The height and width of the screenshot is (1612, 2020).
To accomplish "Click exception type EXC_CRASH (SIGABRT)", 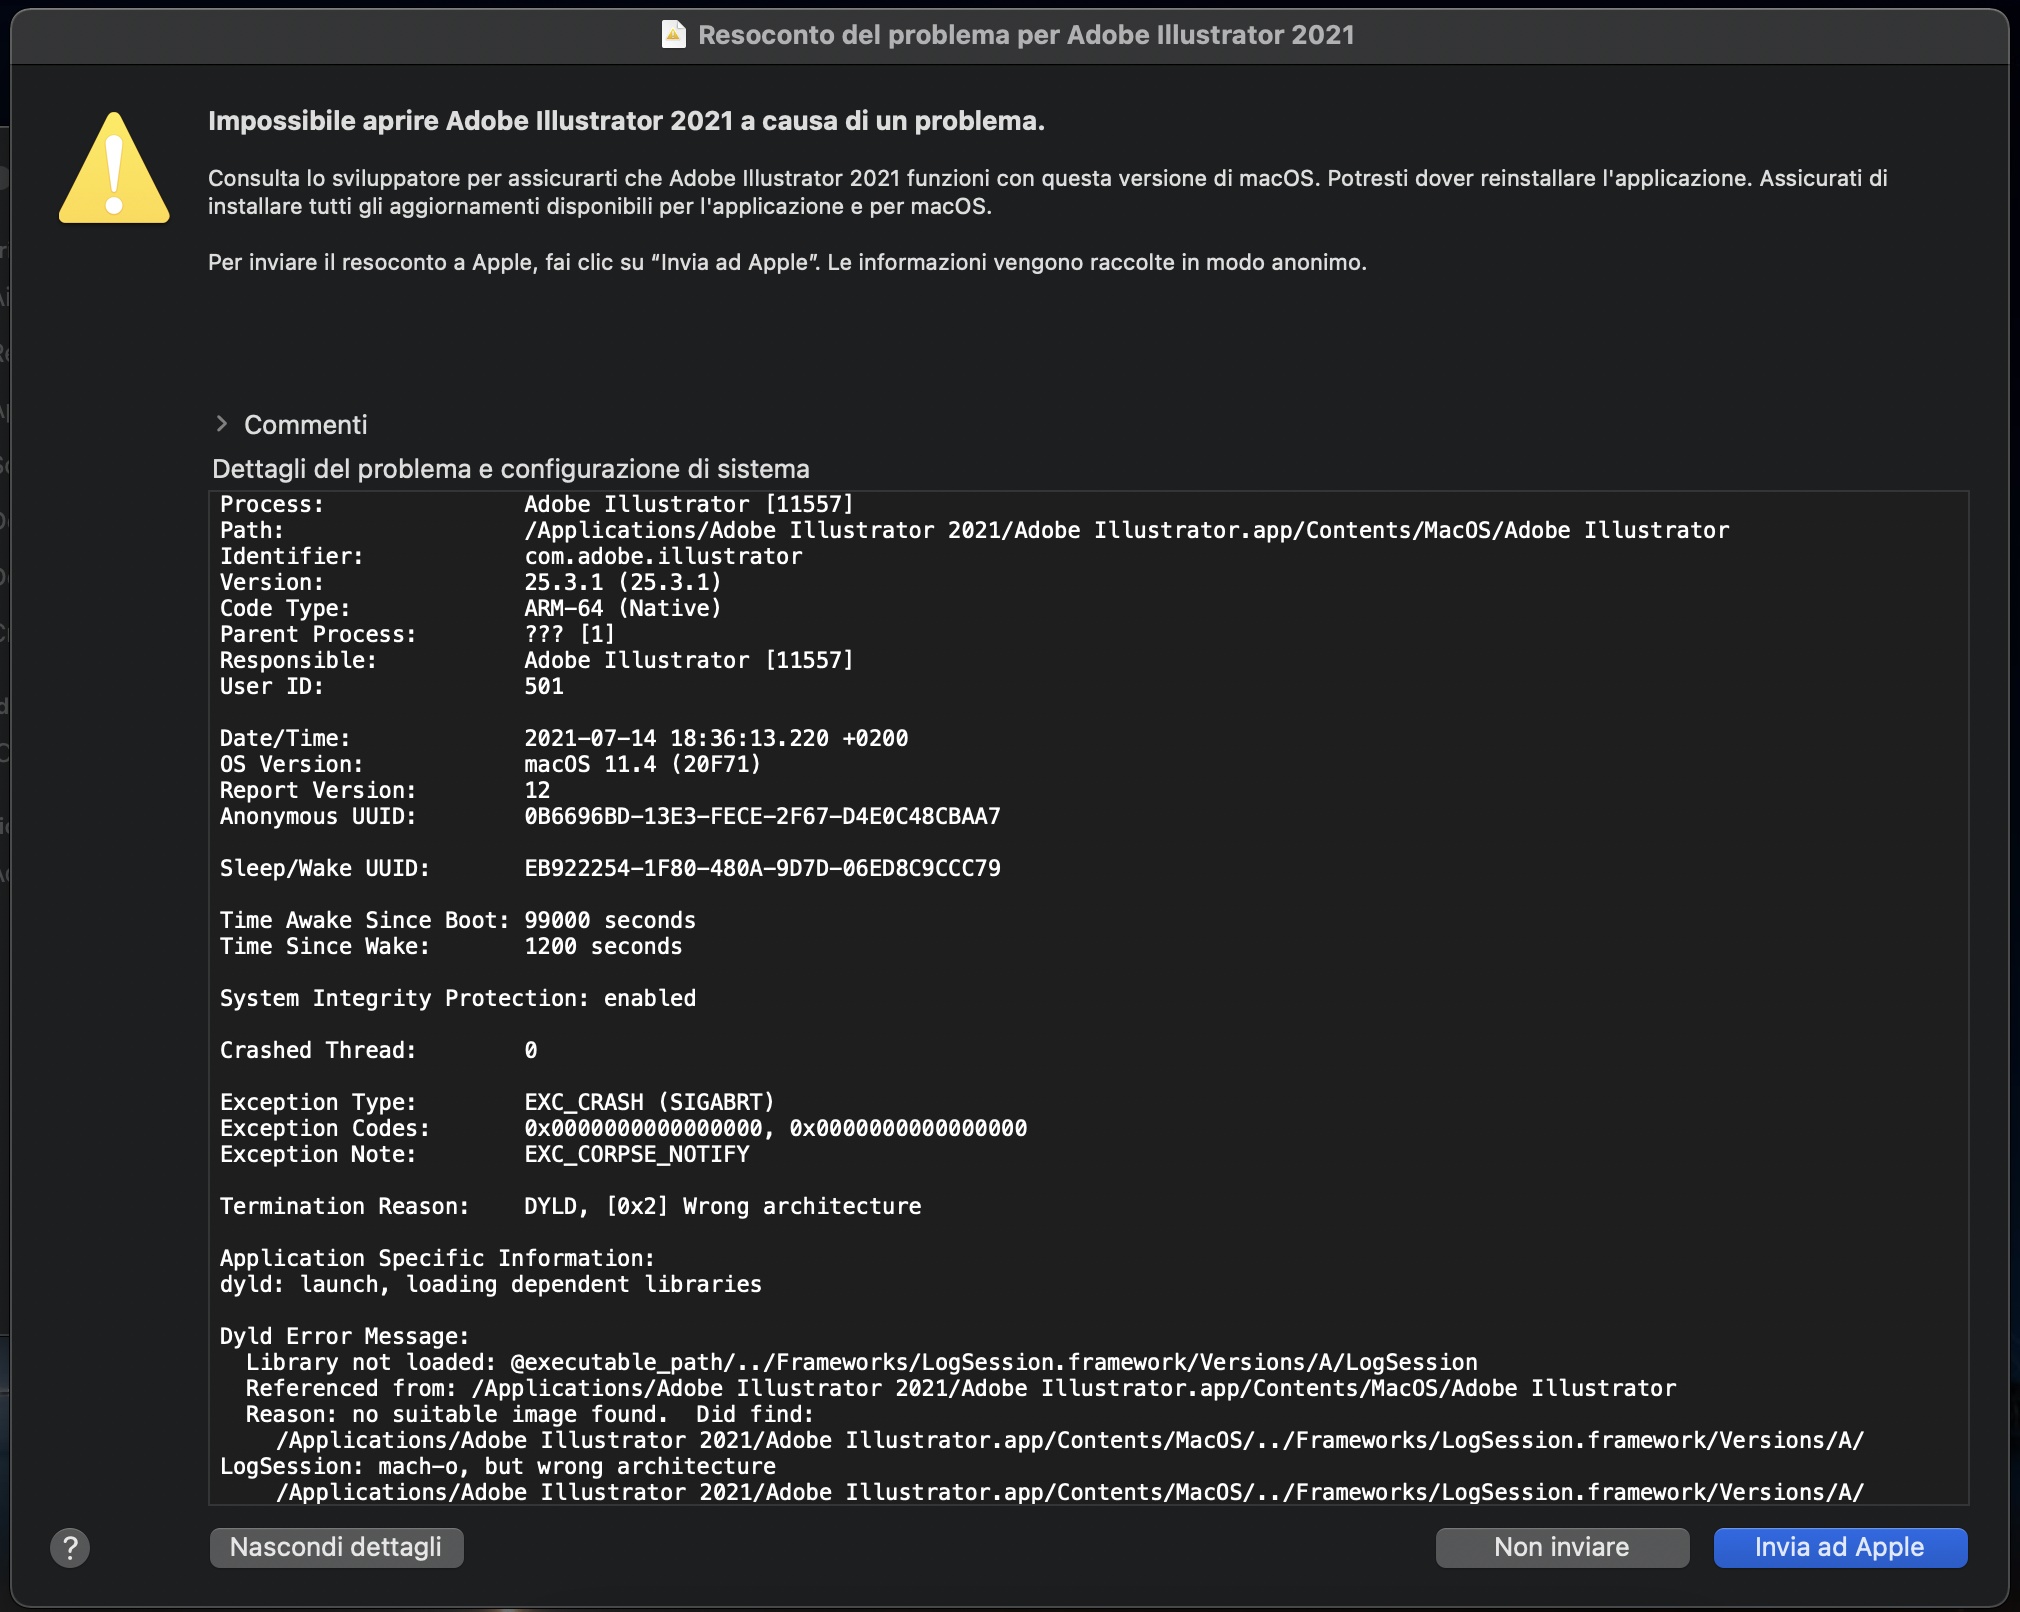I will coord(650,1102).
